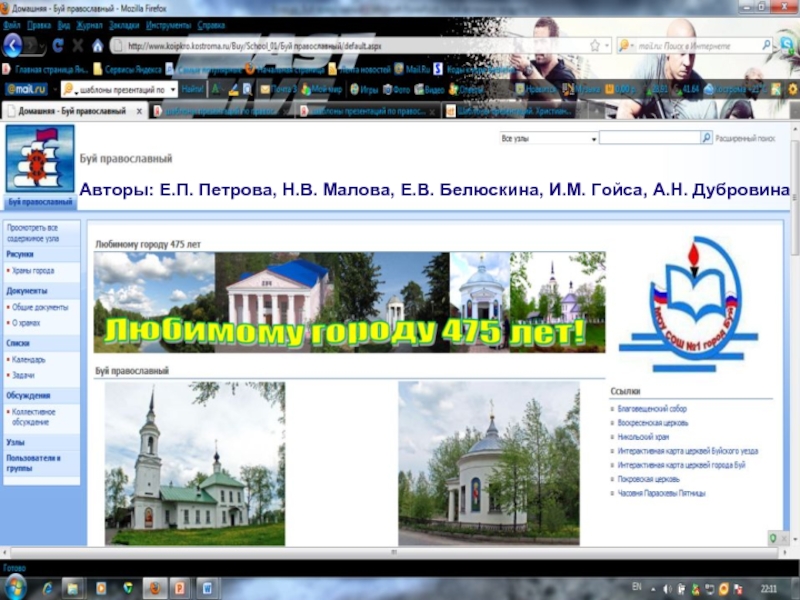Open the 'Благовещенский собор' link

point(651,409)
